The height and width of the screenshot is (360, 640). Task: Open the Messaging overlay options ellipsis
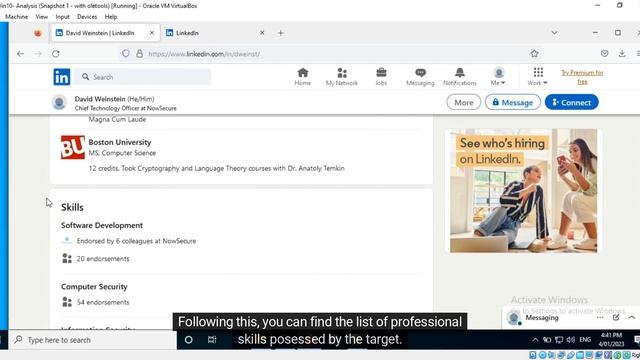click(600, 318)
